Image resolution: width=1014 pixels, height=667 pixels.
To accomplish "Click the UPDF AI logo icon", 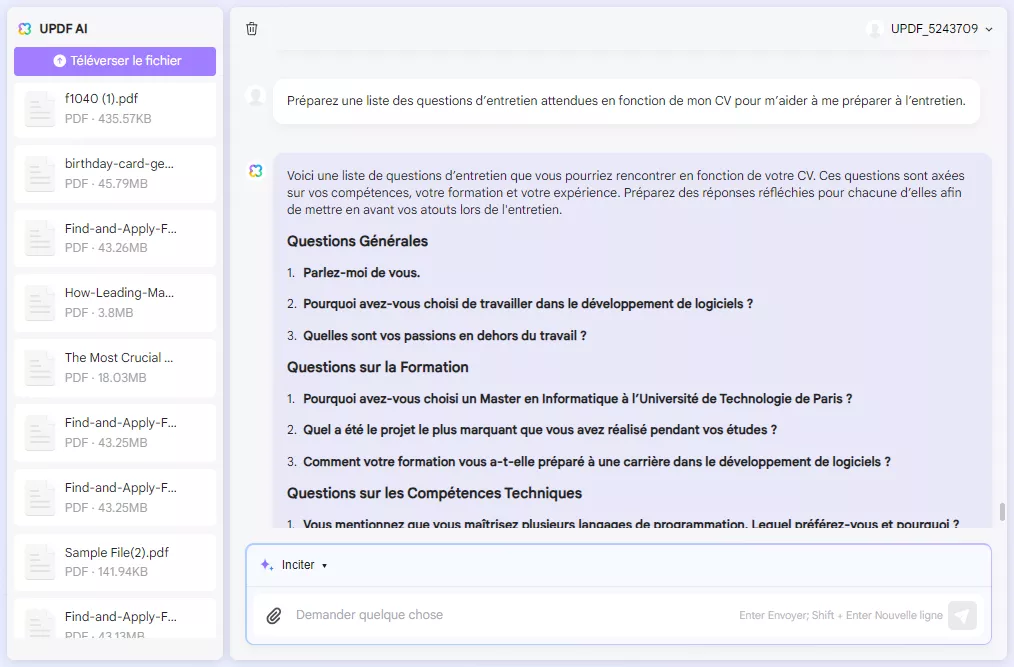I will click(25, 29).
